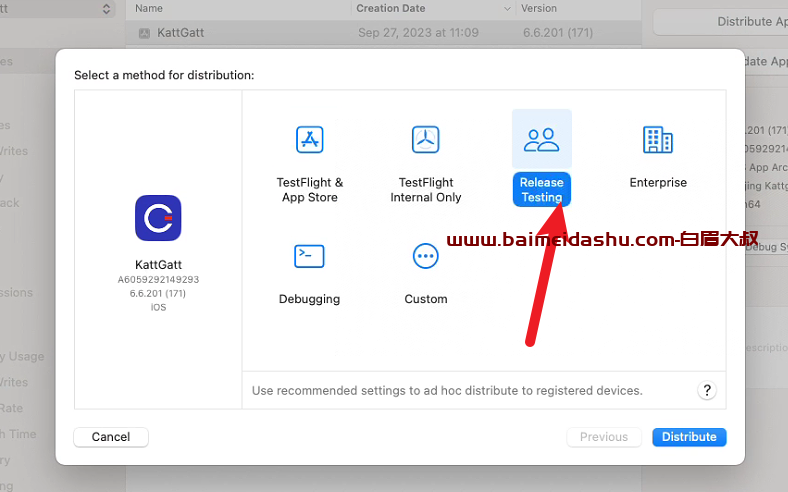Image resolution: width=788 pixels, height=492 pixels.
Task: Choose the Custom ellipsis icon
Action: [426, 256]
